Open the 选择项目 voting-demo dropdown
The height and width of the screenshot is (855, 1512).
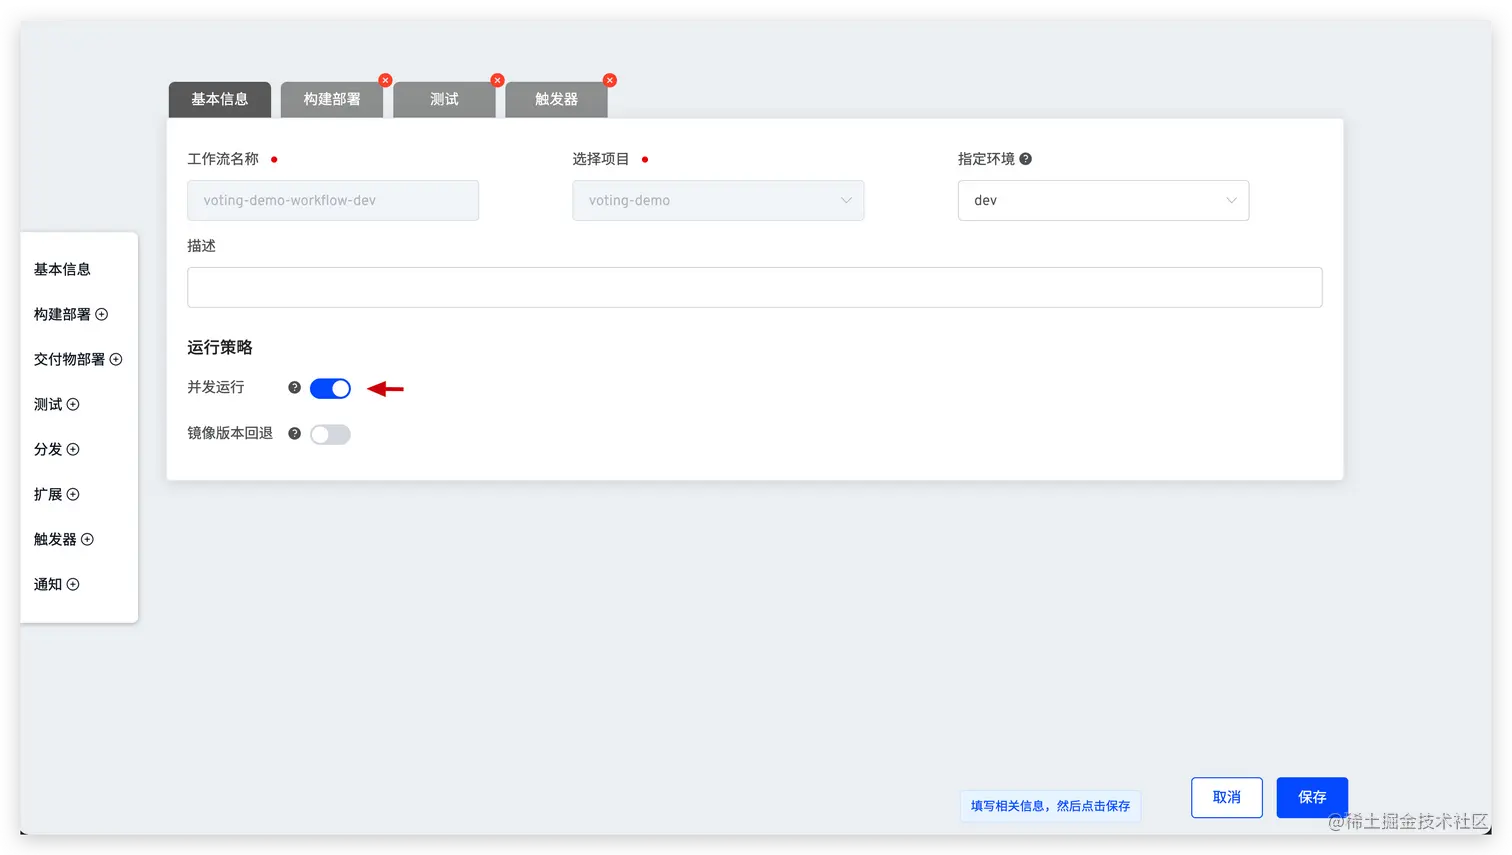tap(718, 200)
